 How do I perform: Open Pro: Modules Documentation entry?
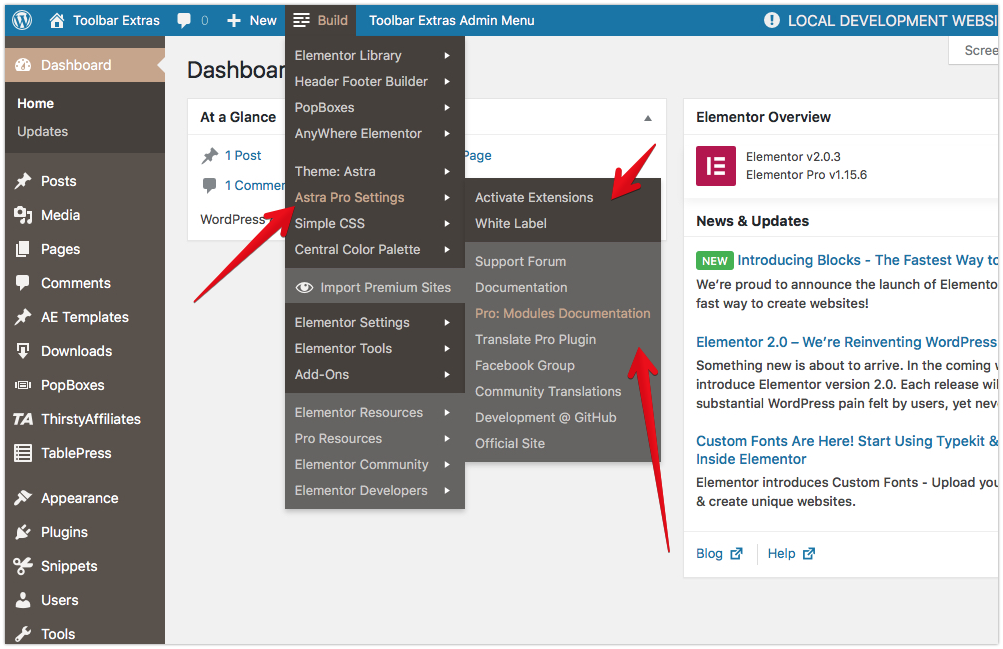coord(562,313)
